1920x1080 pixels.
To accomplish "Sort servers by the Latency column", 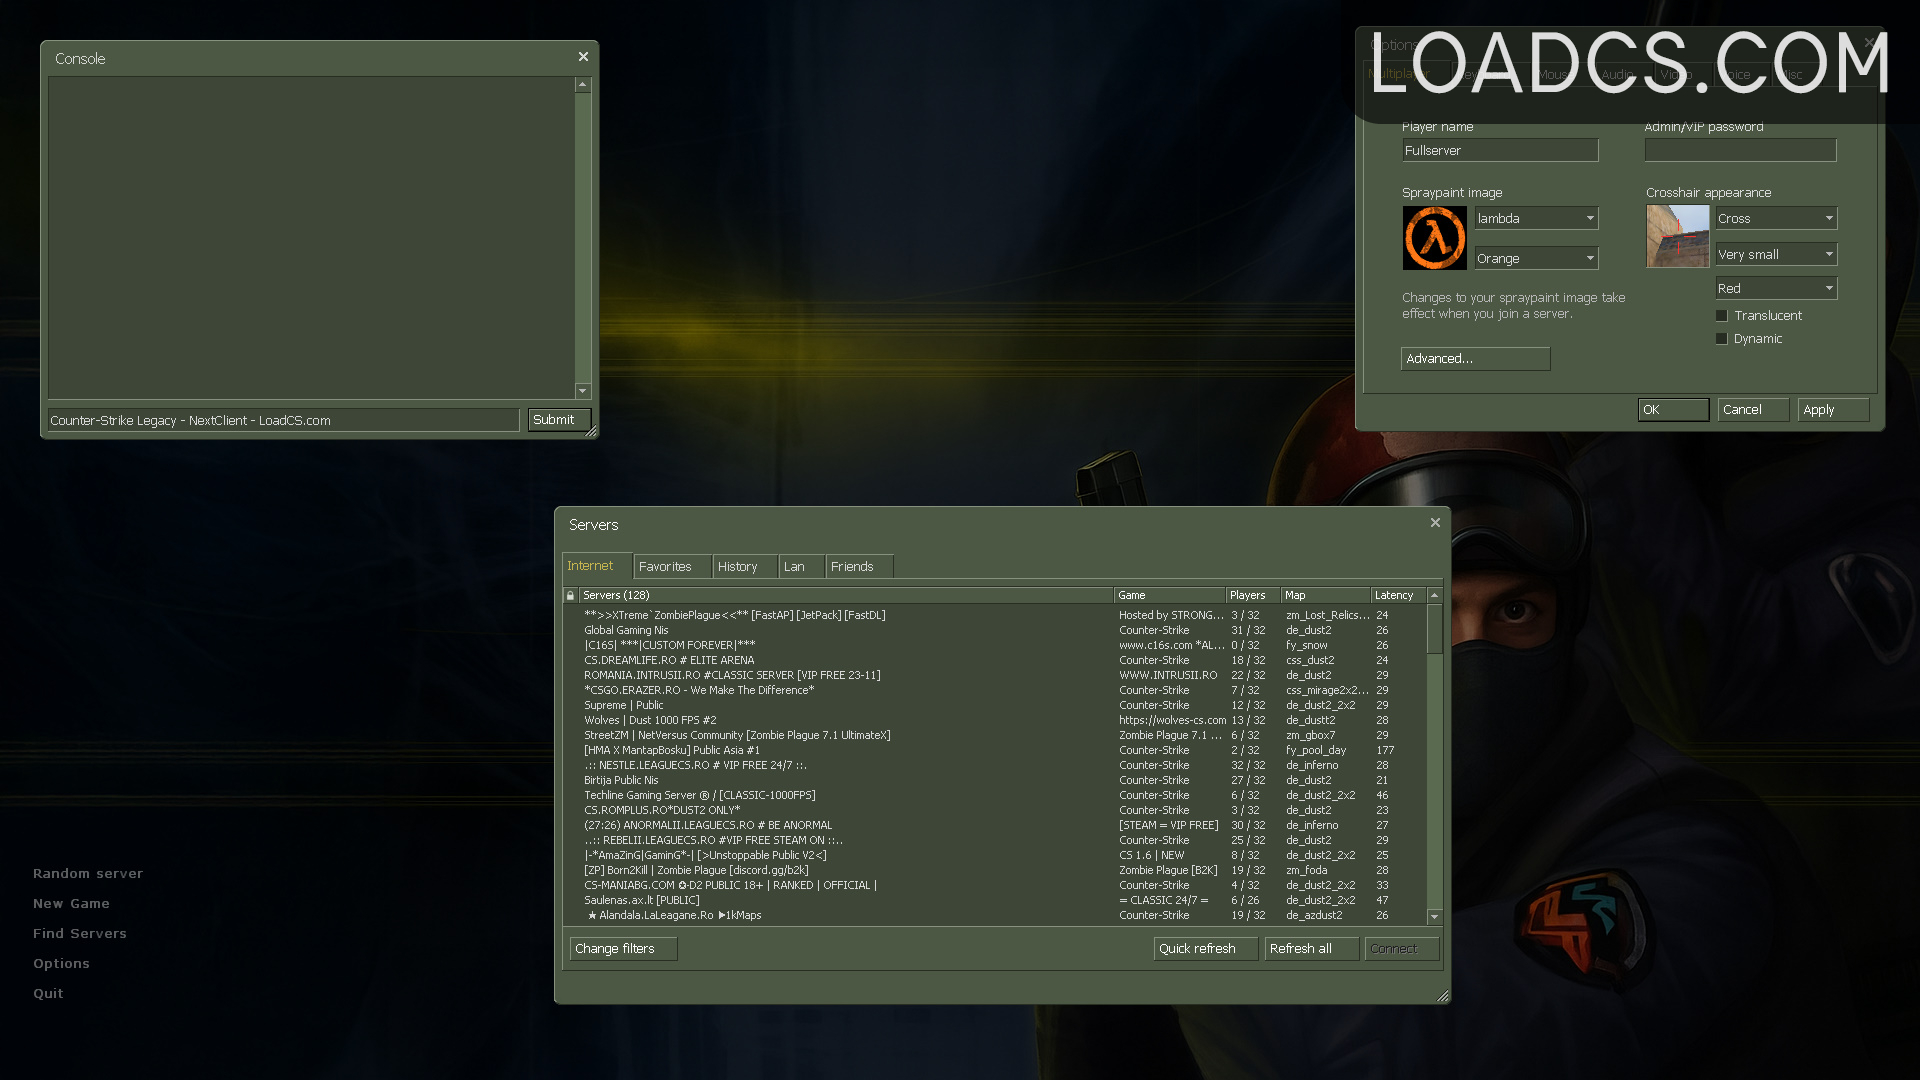I will 1396,594.
